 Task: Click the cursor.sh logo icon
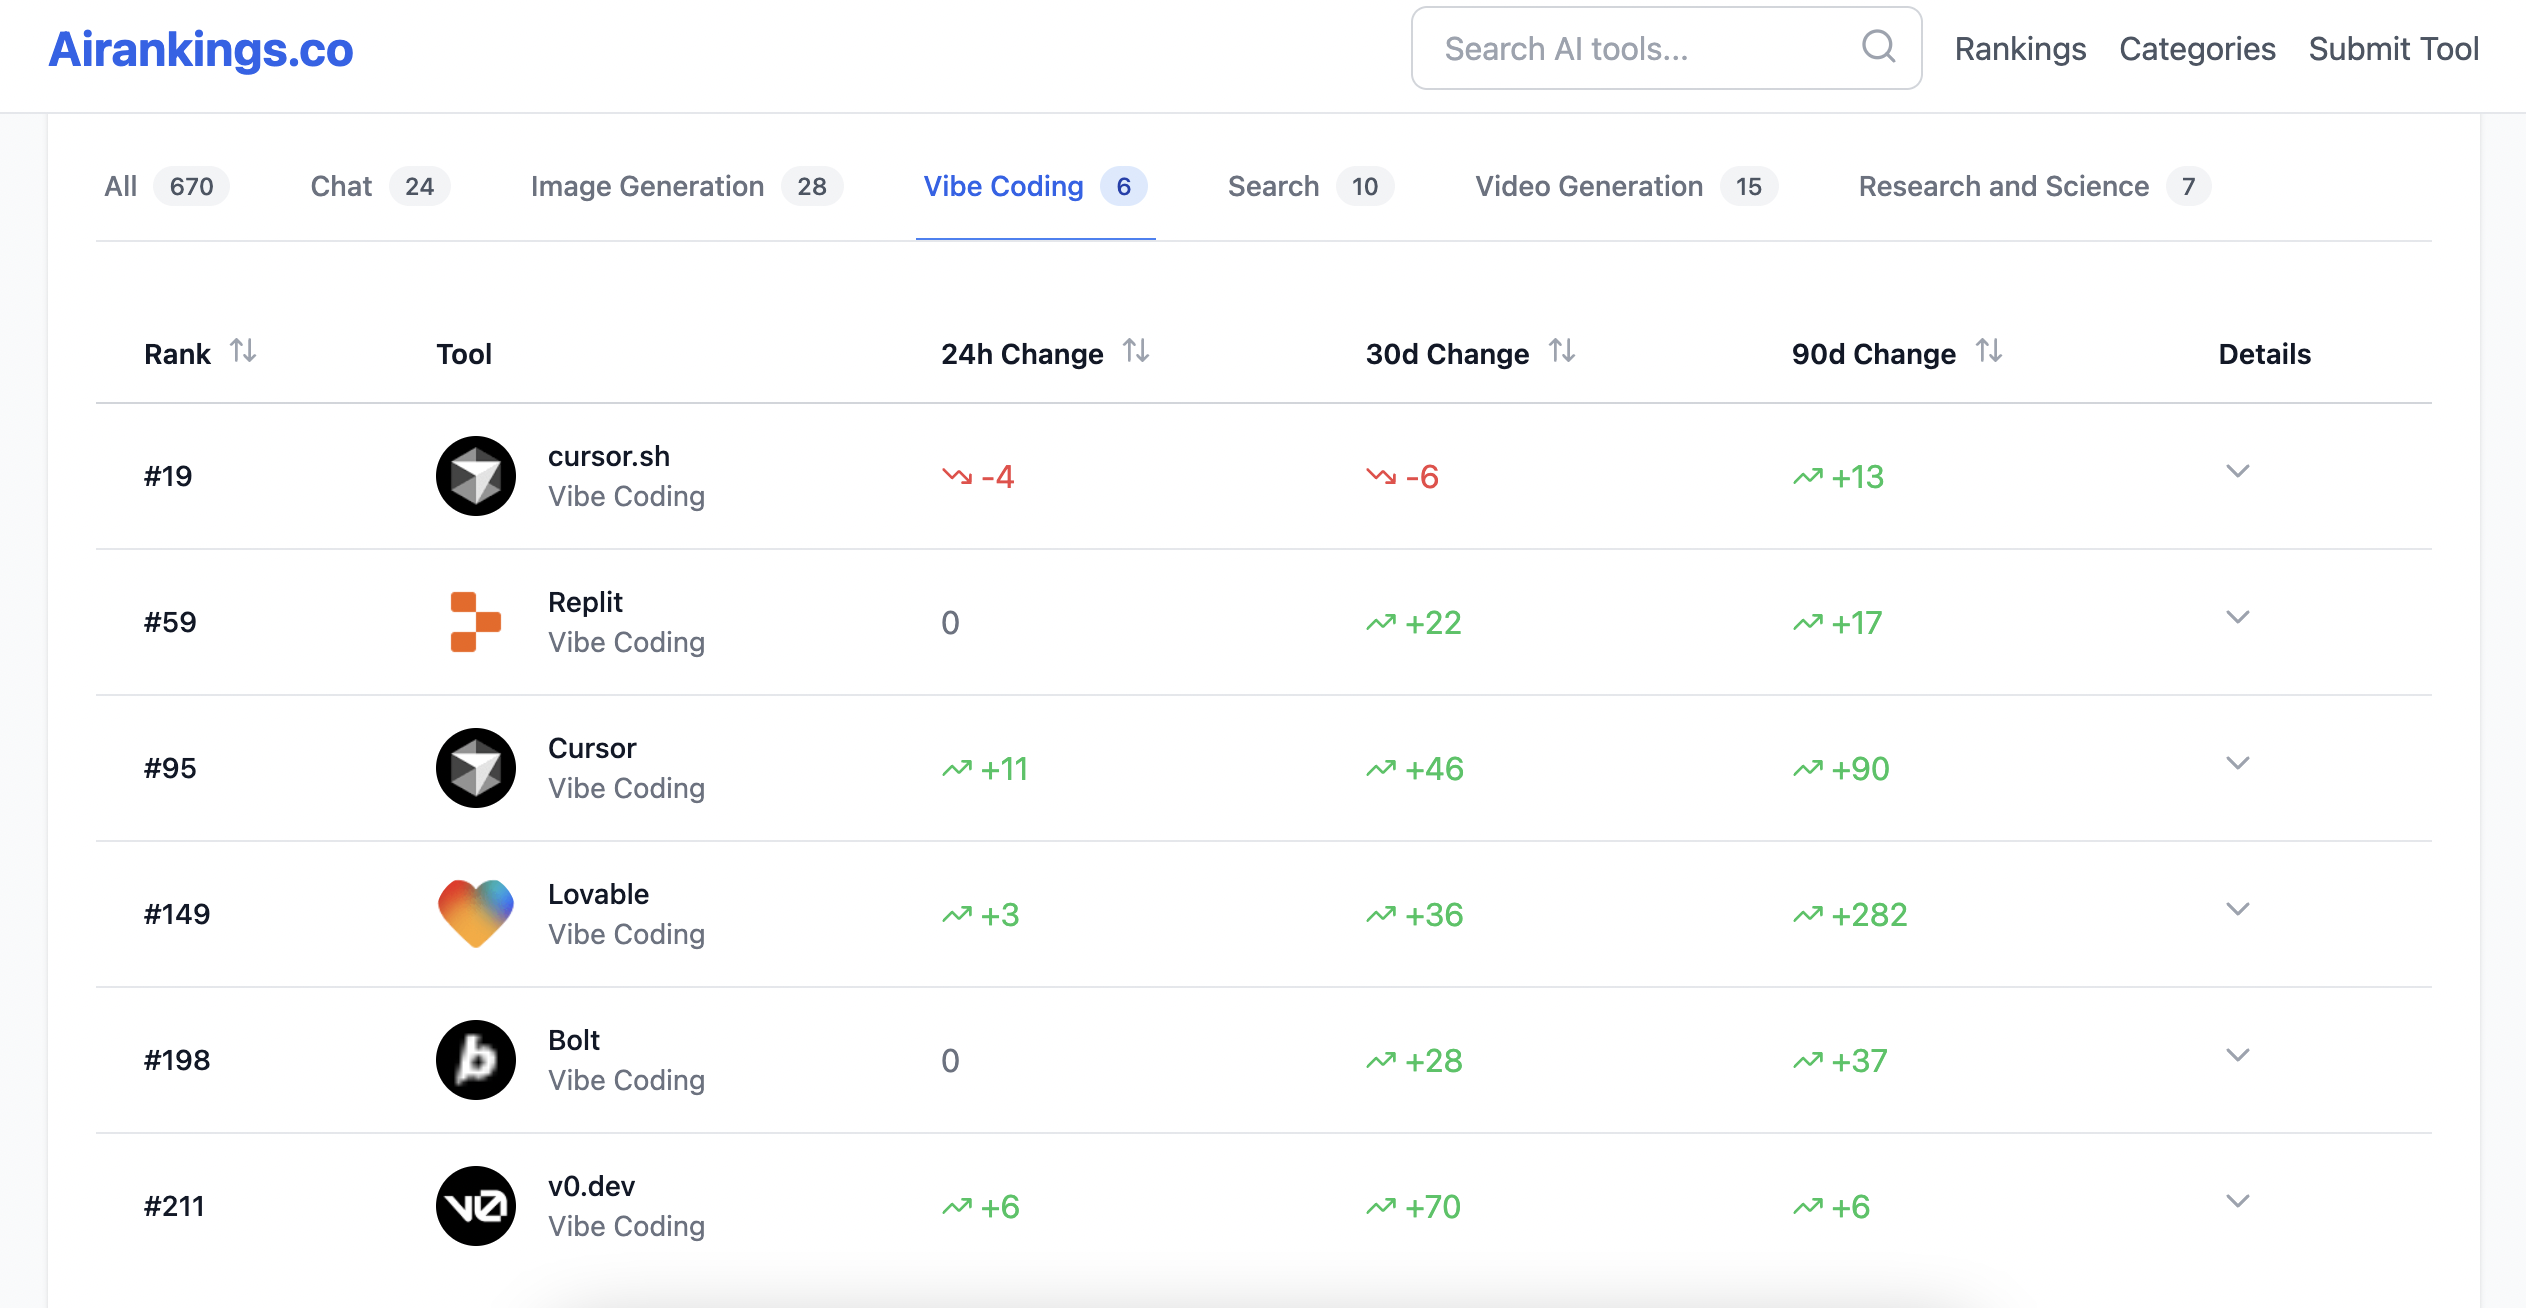pyautogui.click(x=475, y=476)
